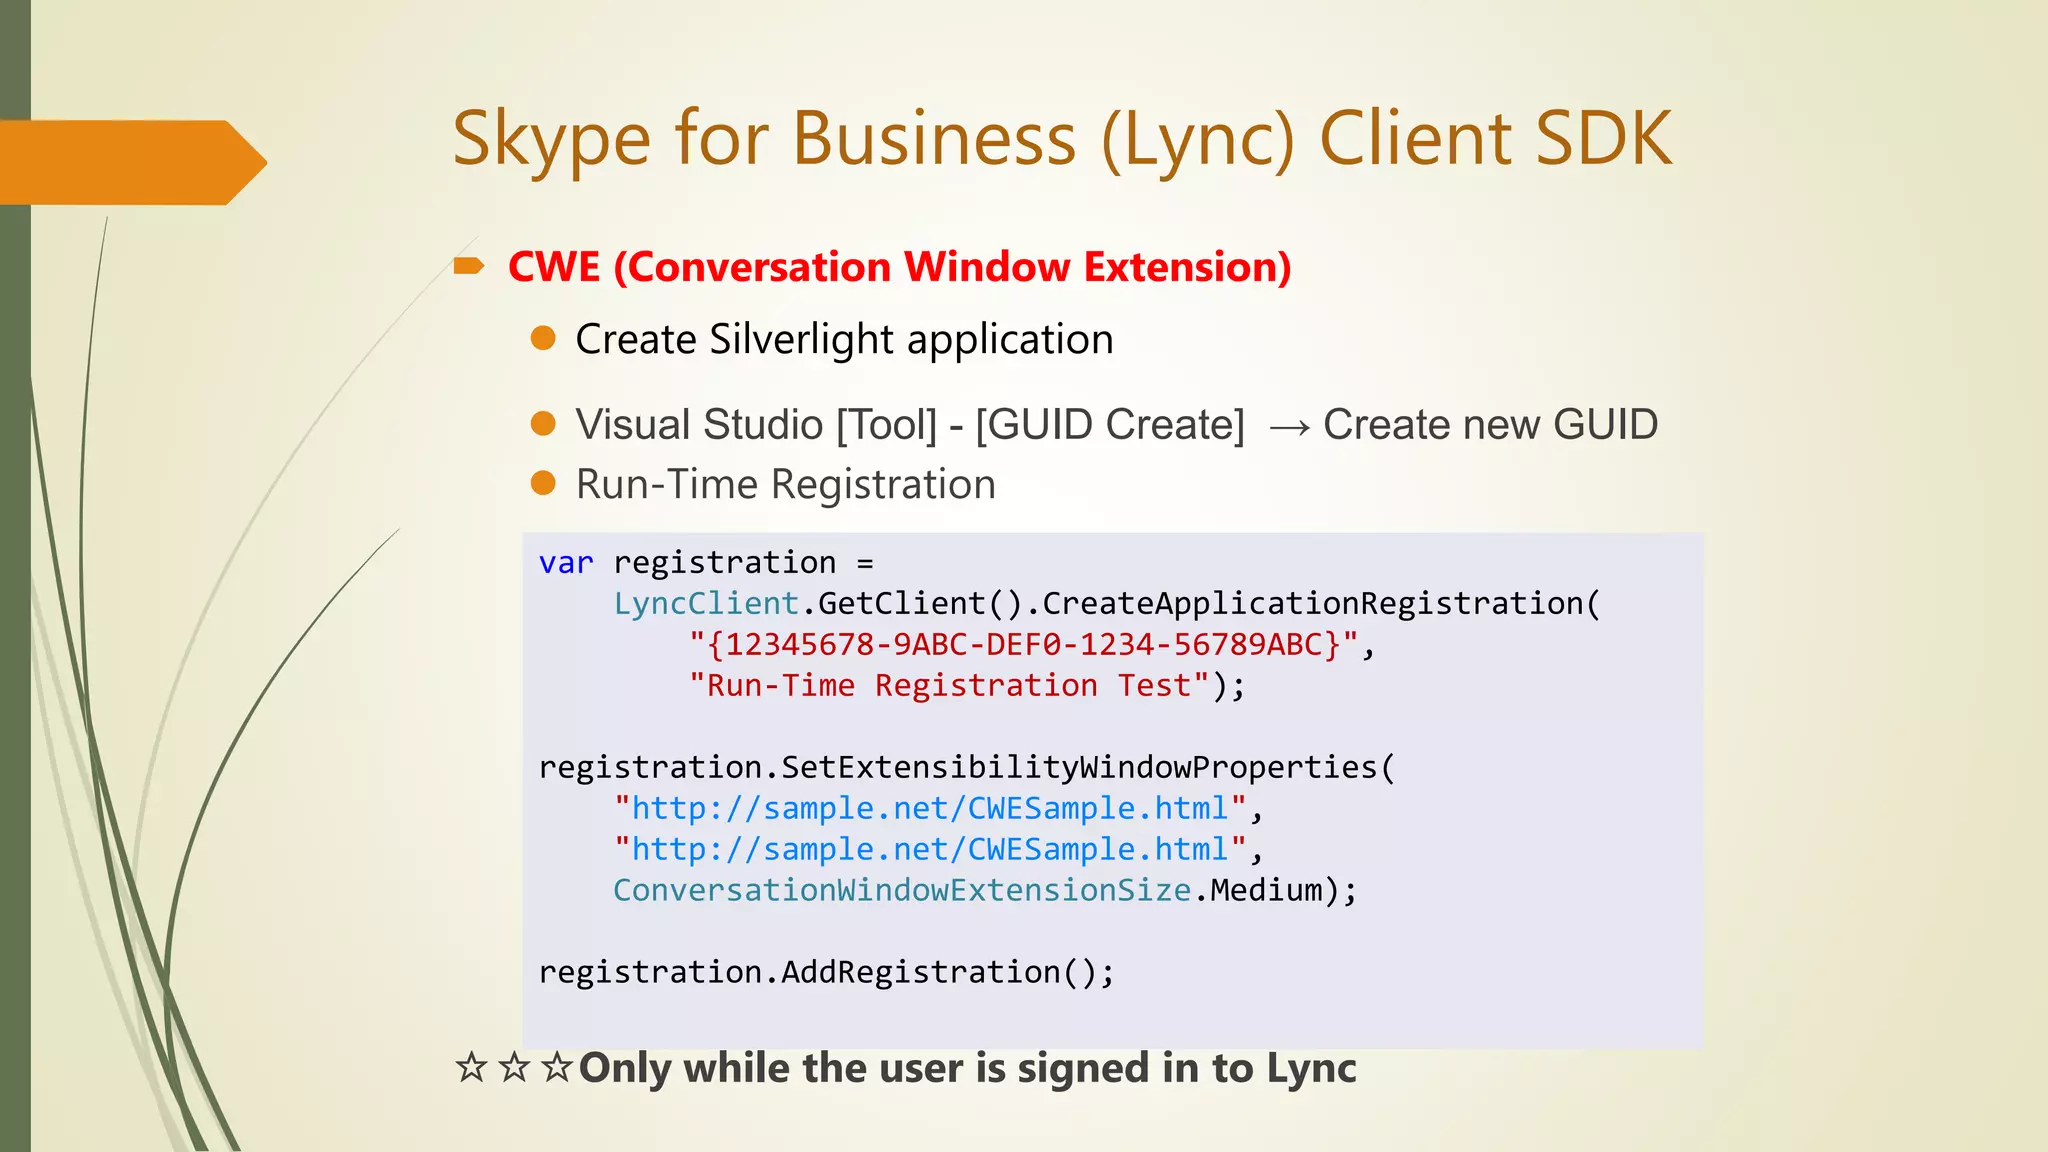Click the orange arrow bullet beside the CWE heading
Image resolution: width=2048 pixels, height=1152 pixels.
click(469, 266)
